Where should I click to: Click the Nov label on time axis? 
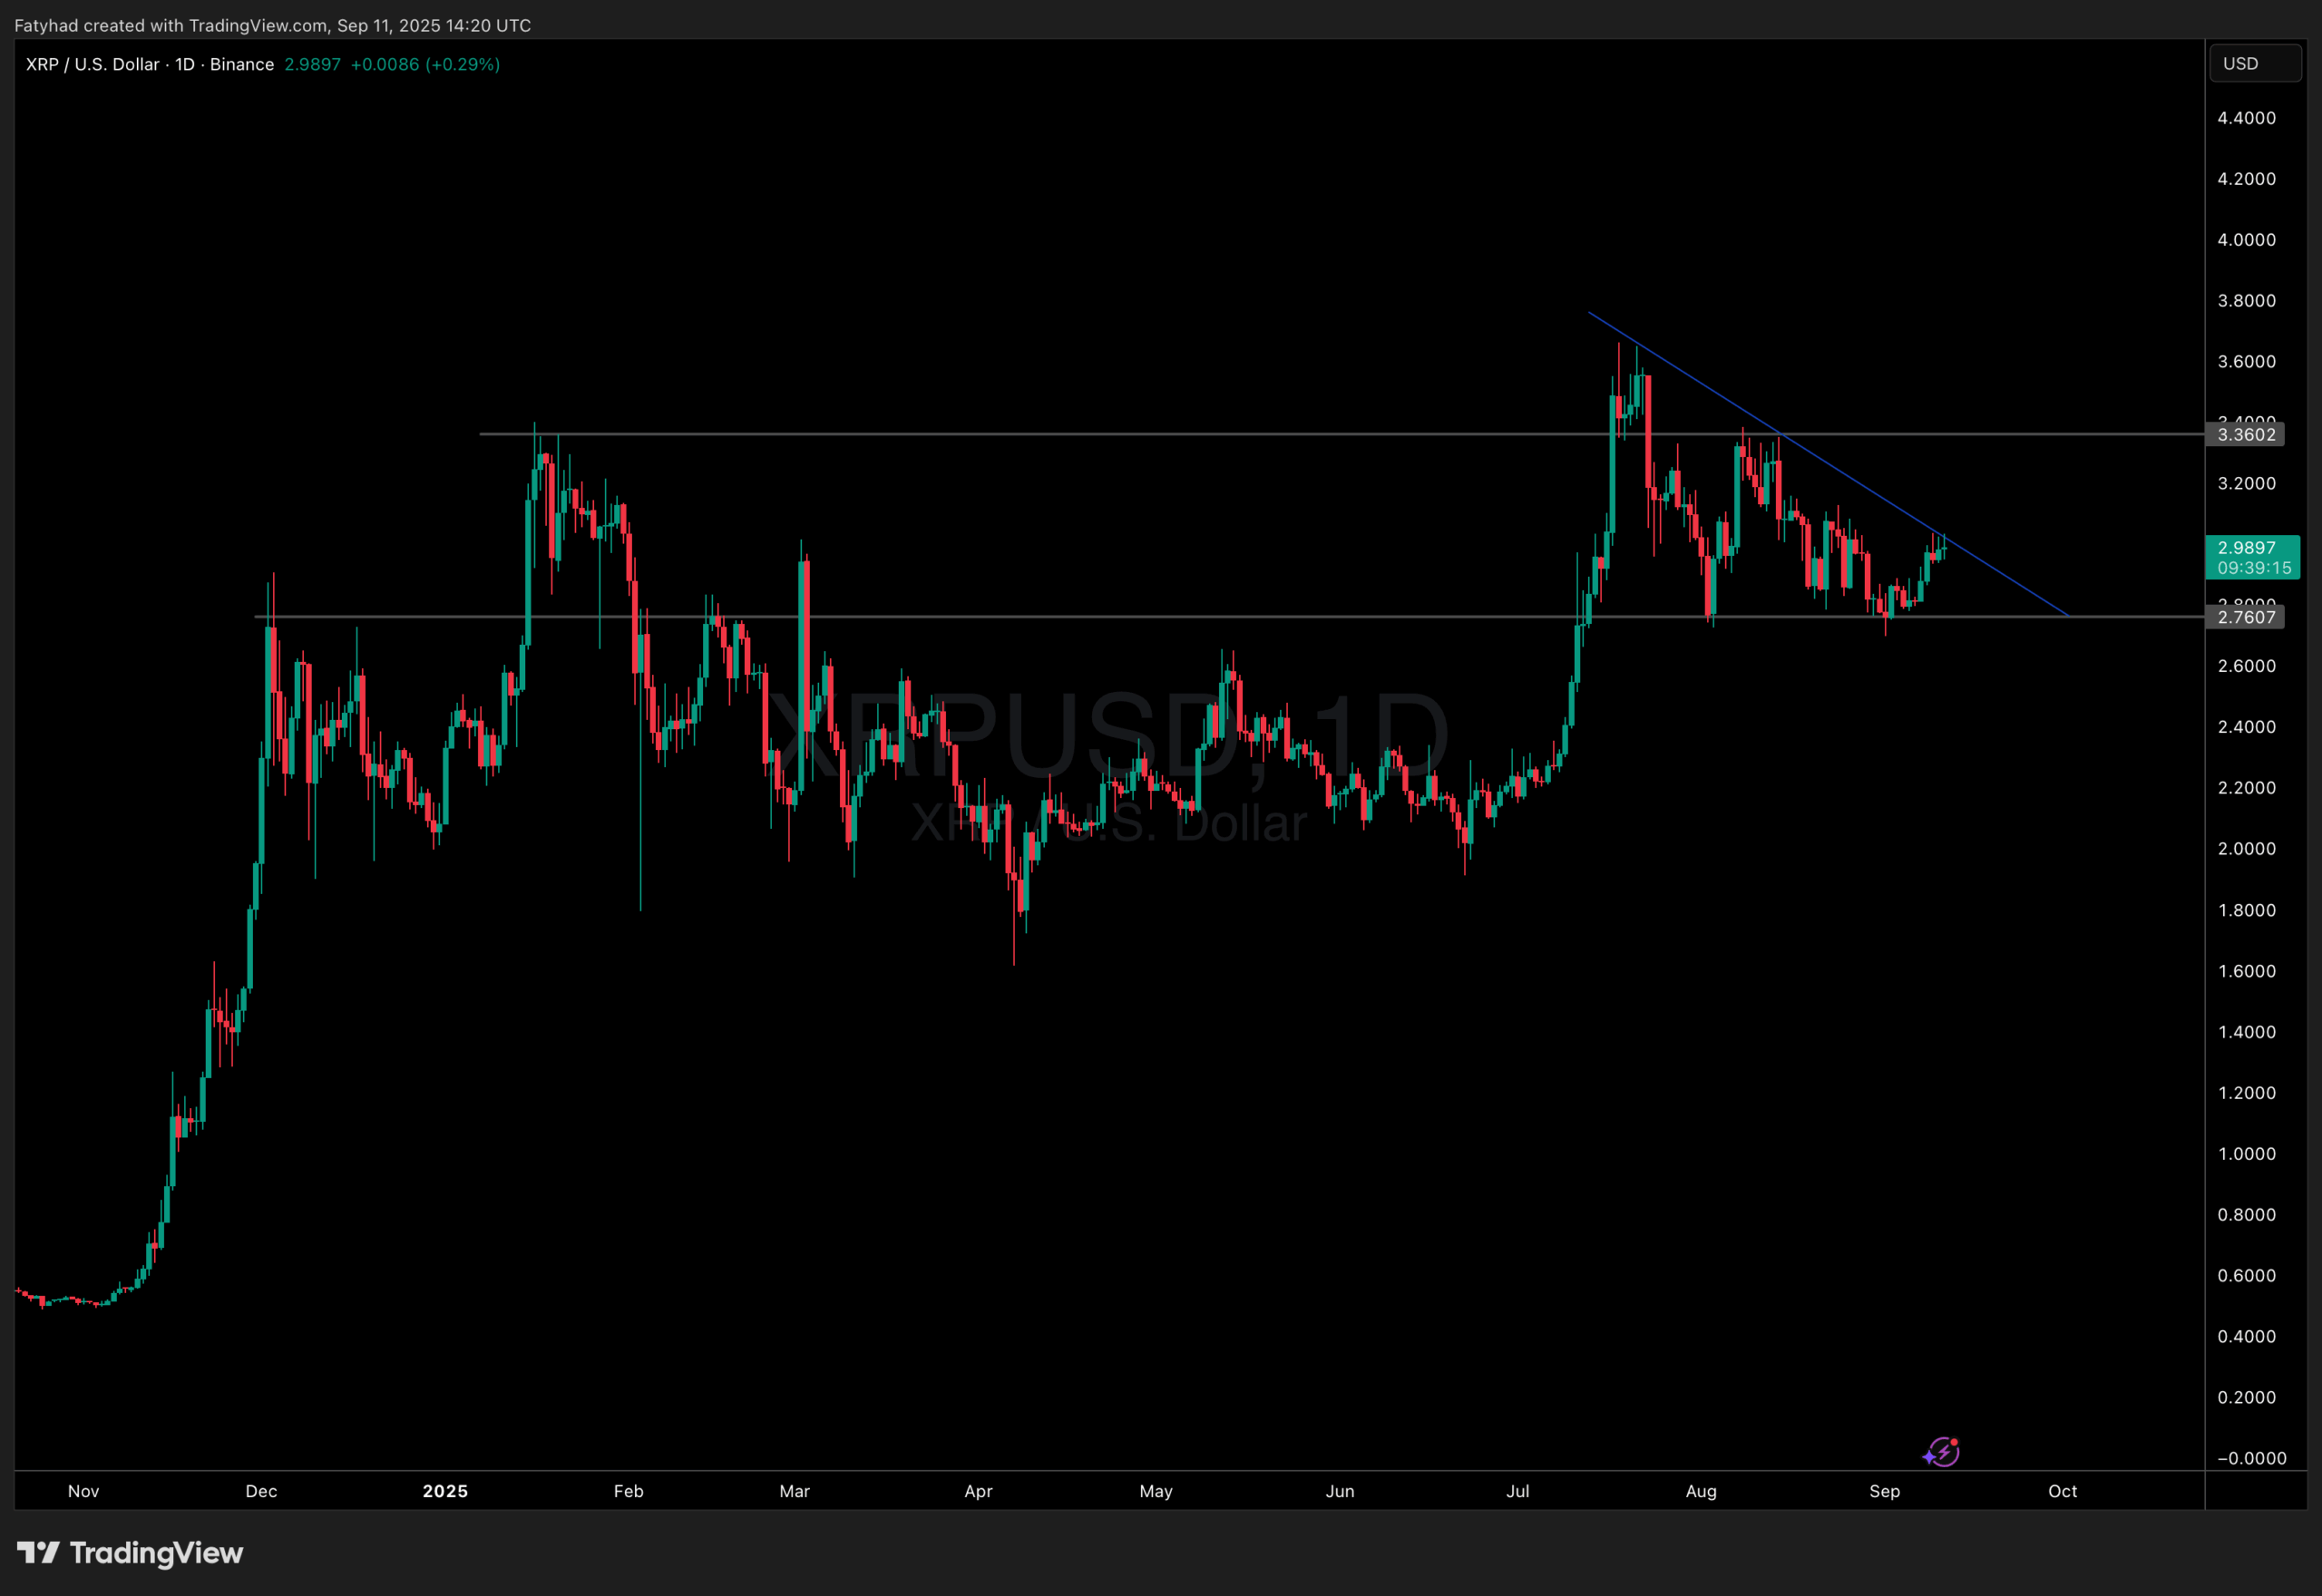tap(83, 1491)
